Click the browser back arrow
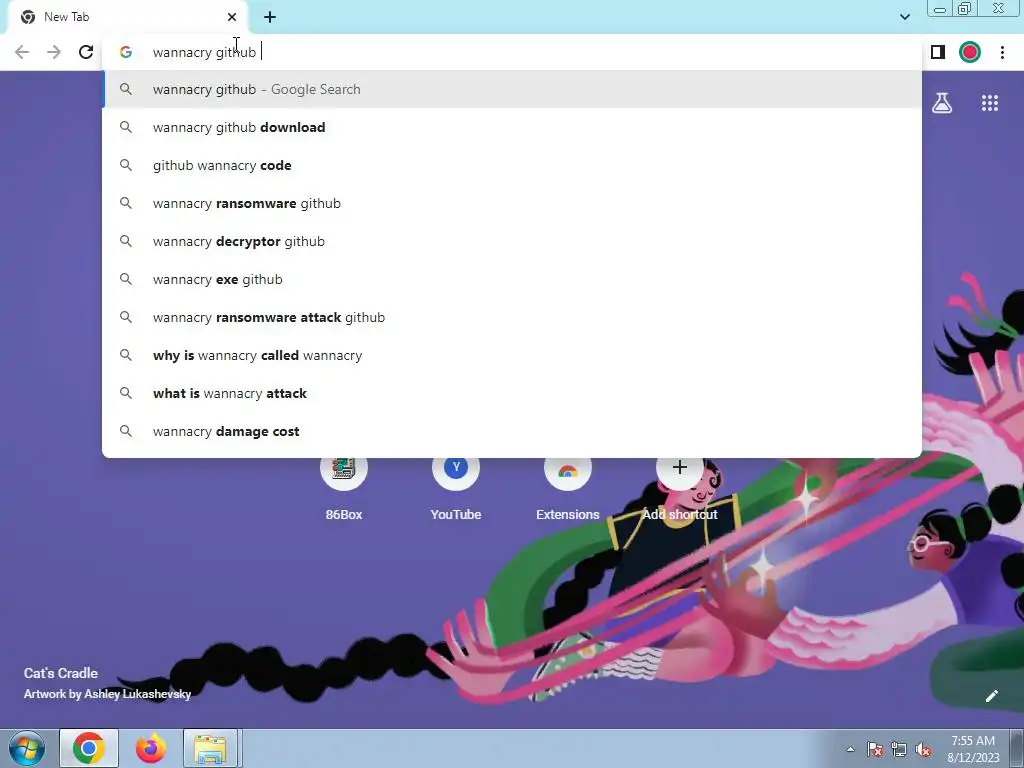The height and width of the screenshot is (768, 1024). click(x=22, y=52)
